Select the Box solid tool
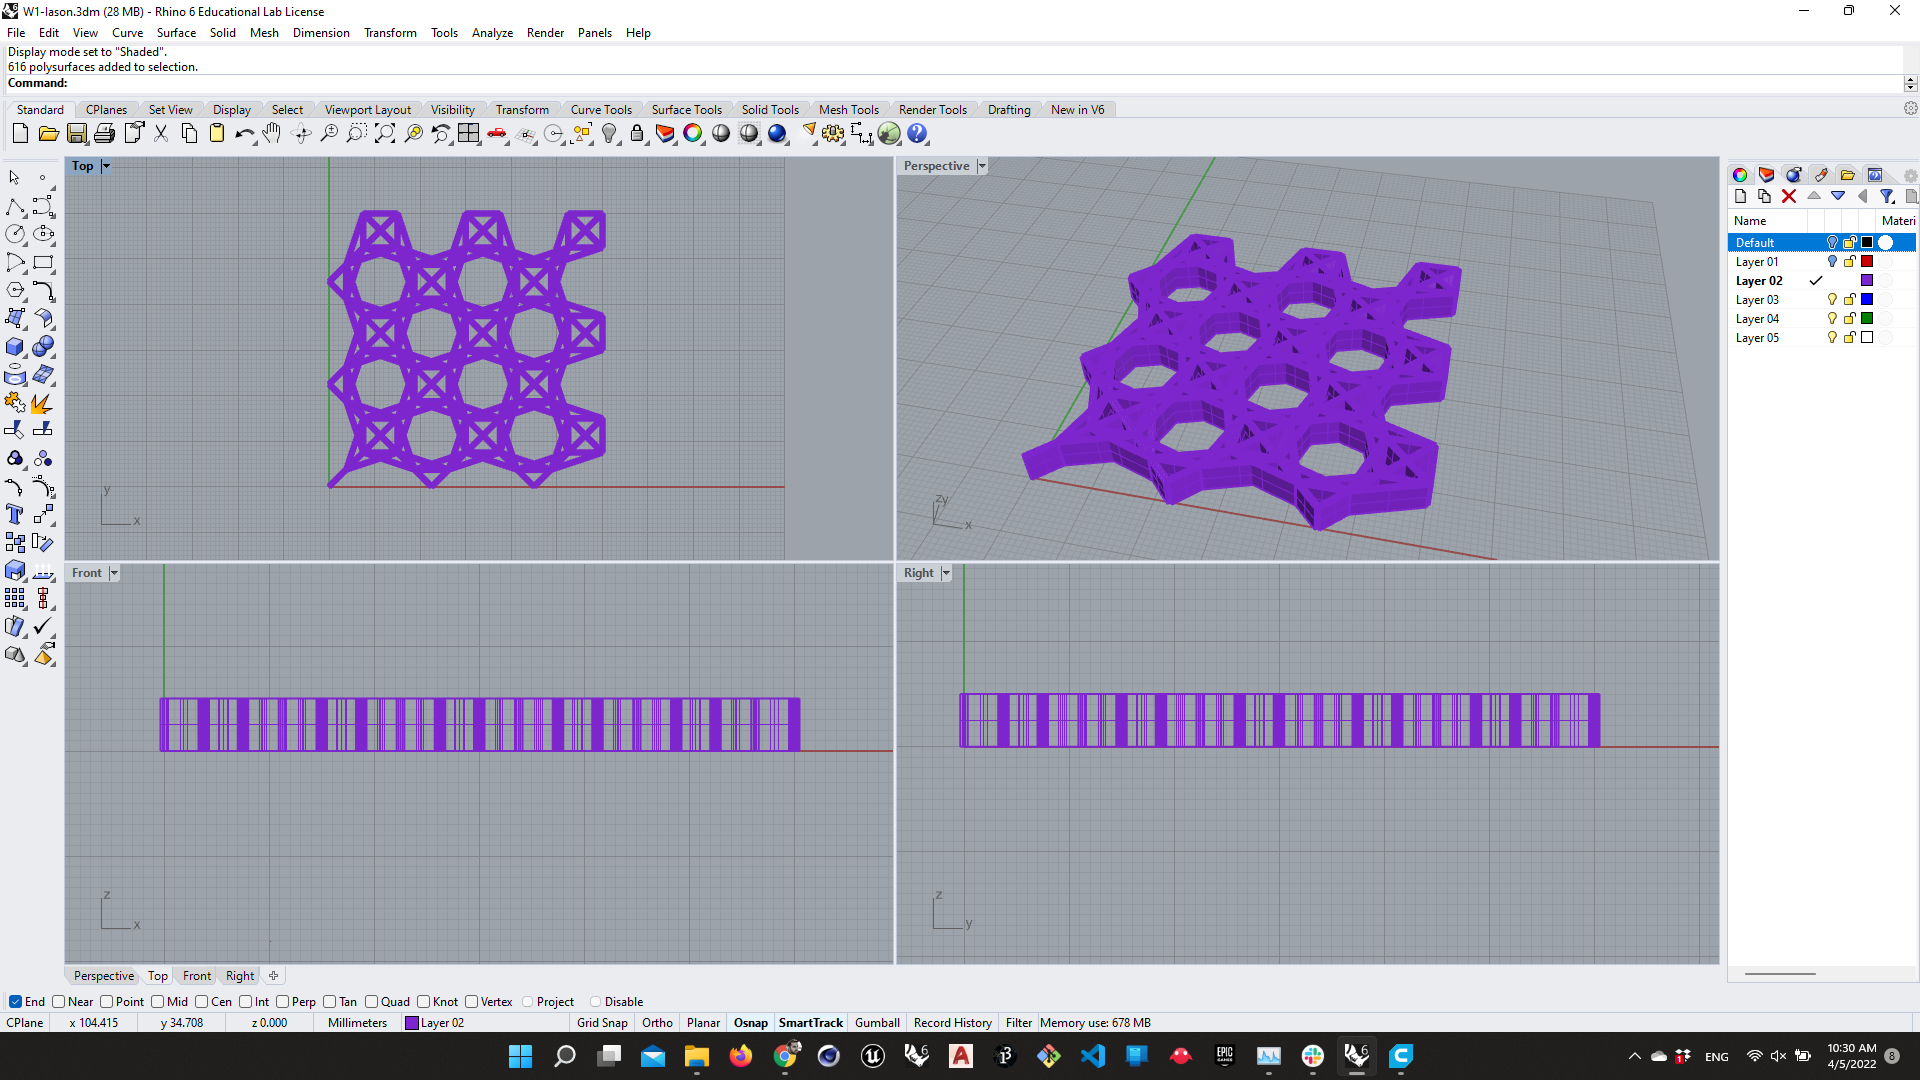This screenshot has height=1080, width=1920. 15,347
